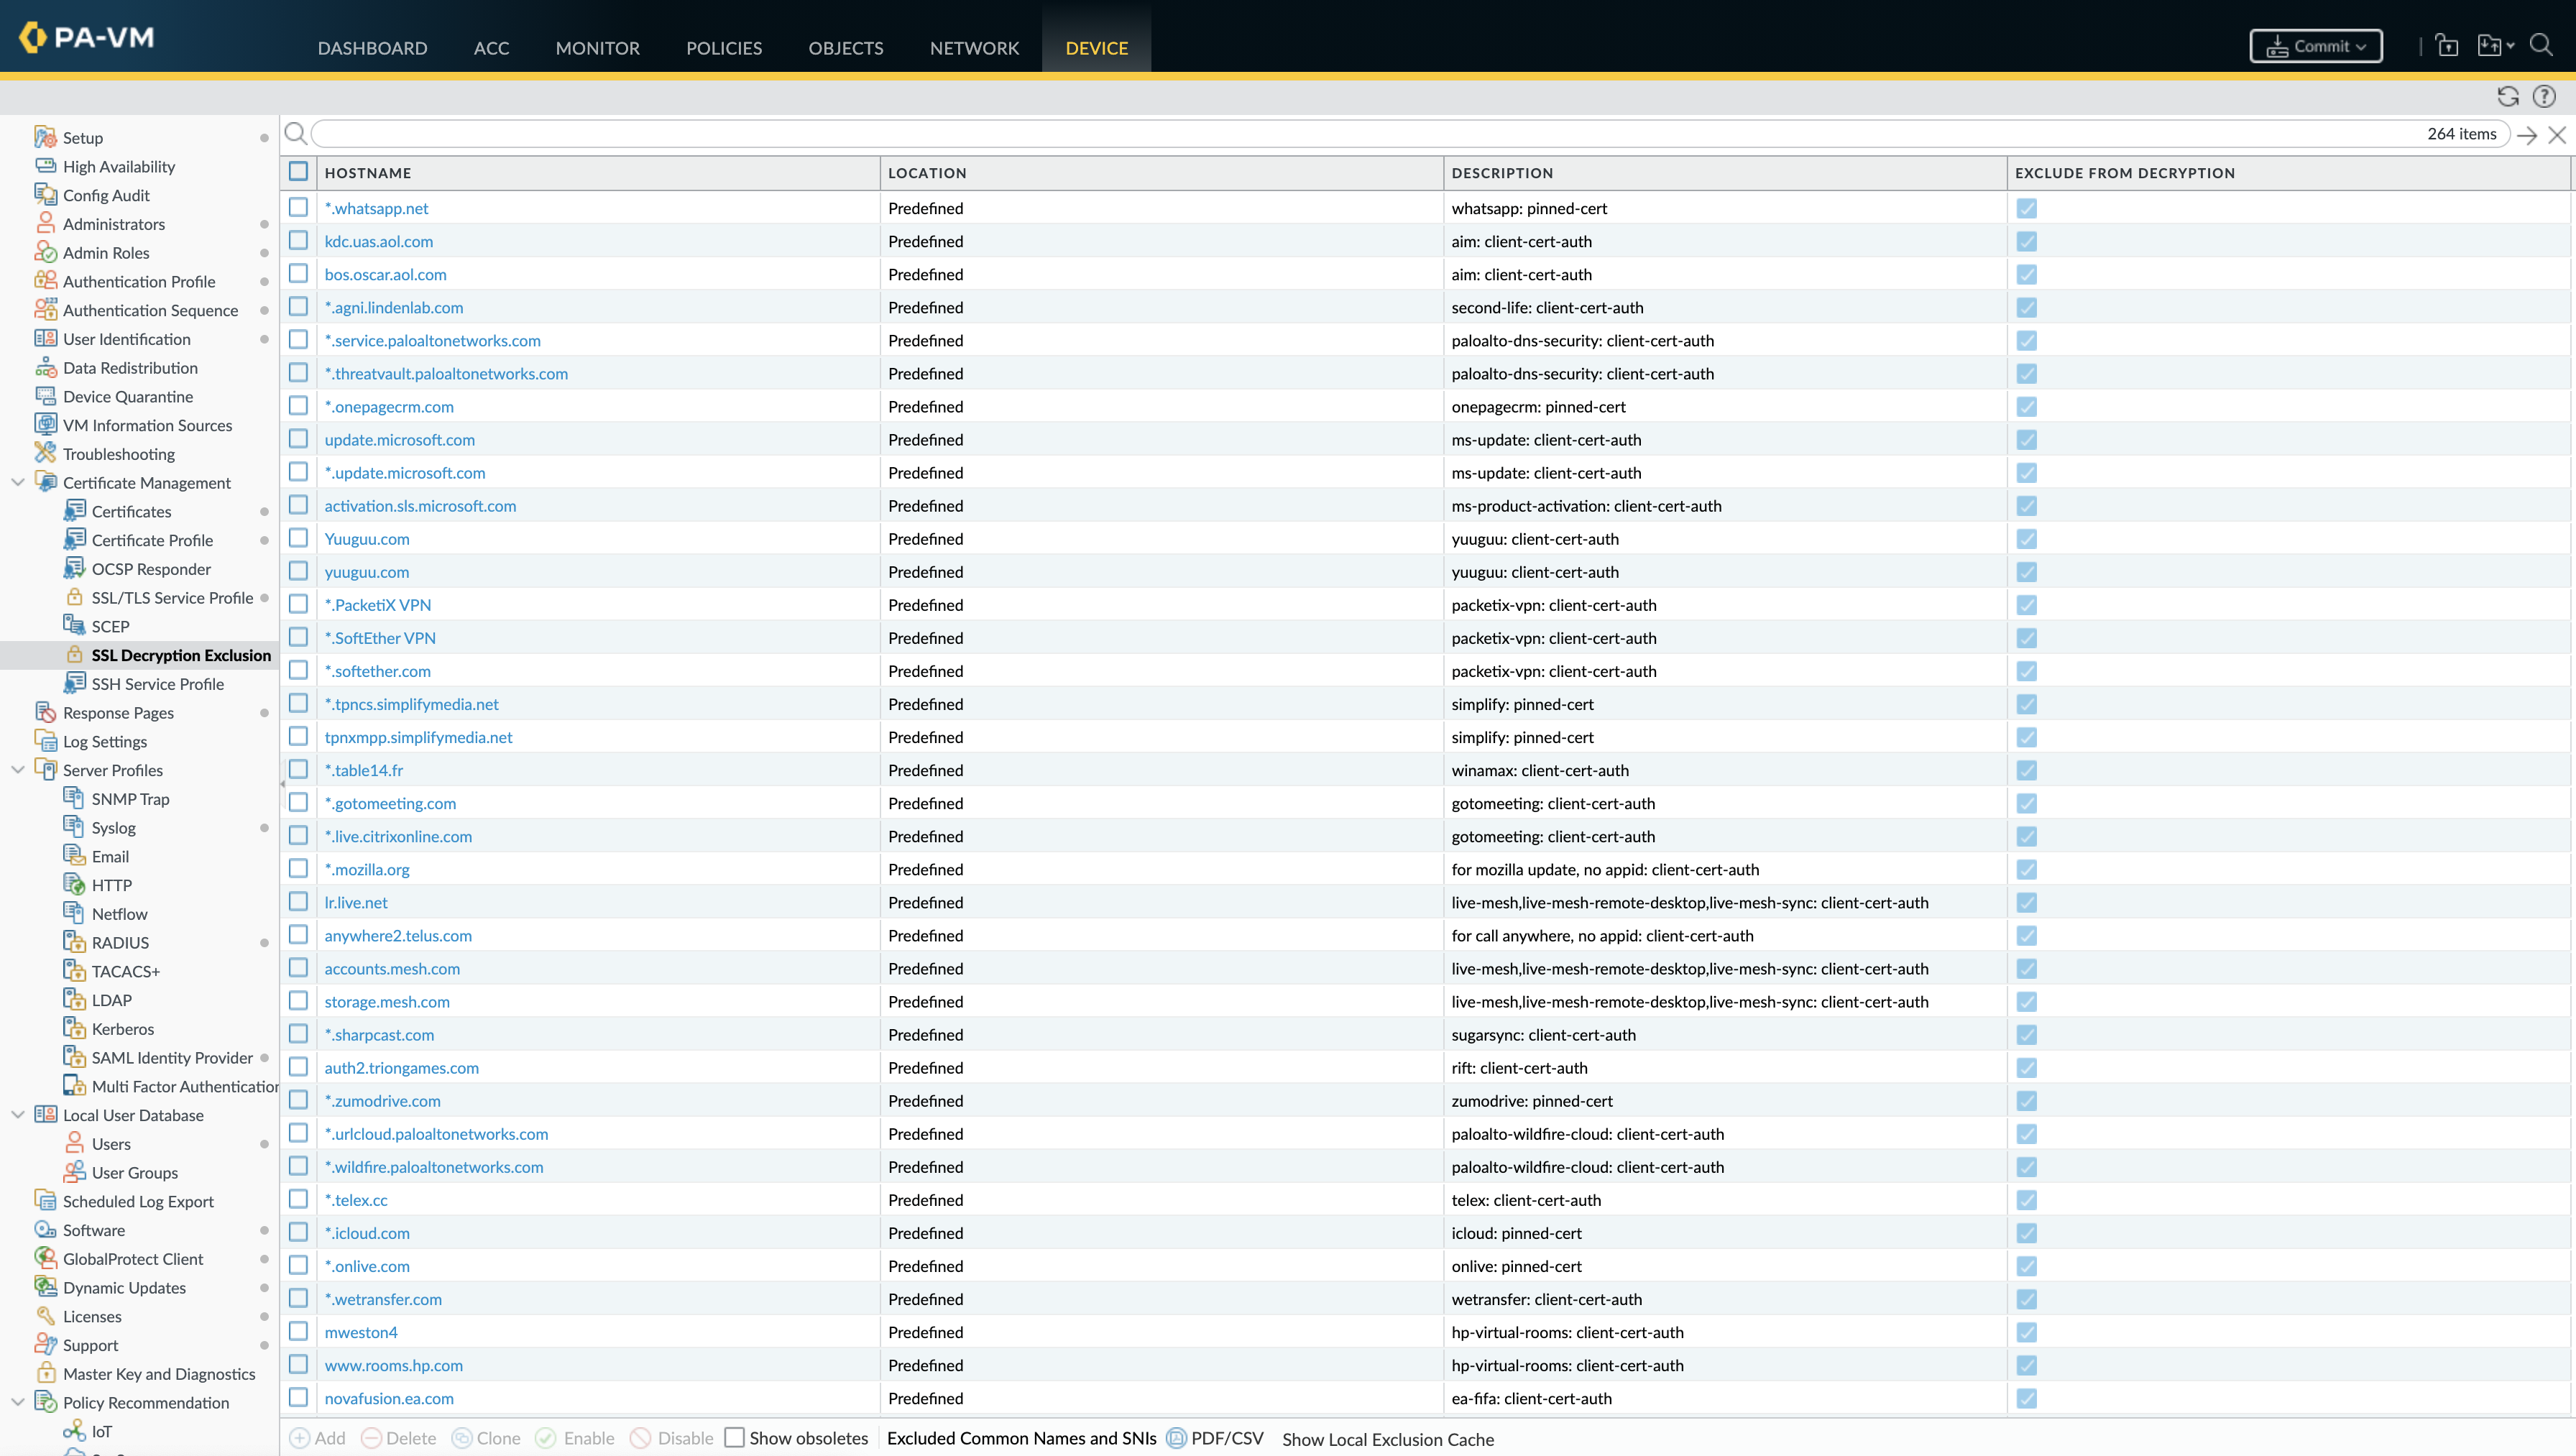Open the Commit dropdown
2576x1456 pixels.
pos(2316,46)
